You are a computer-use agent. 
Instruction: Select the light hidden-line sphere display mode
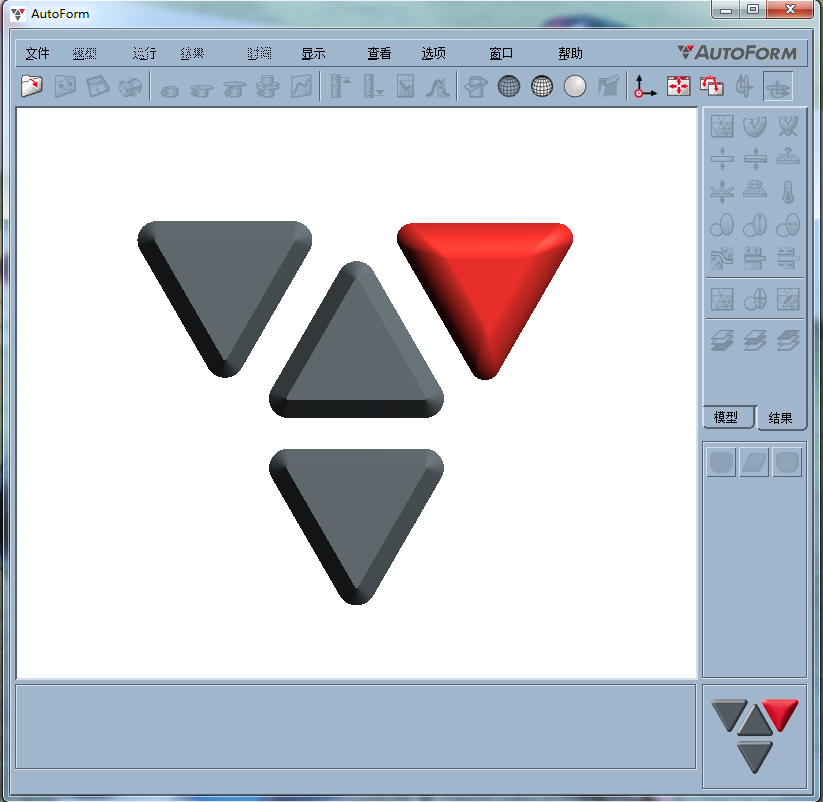[x=542, y=86]
